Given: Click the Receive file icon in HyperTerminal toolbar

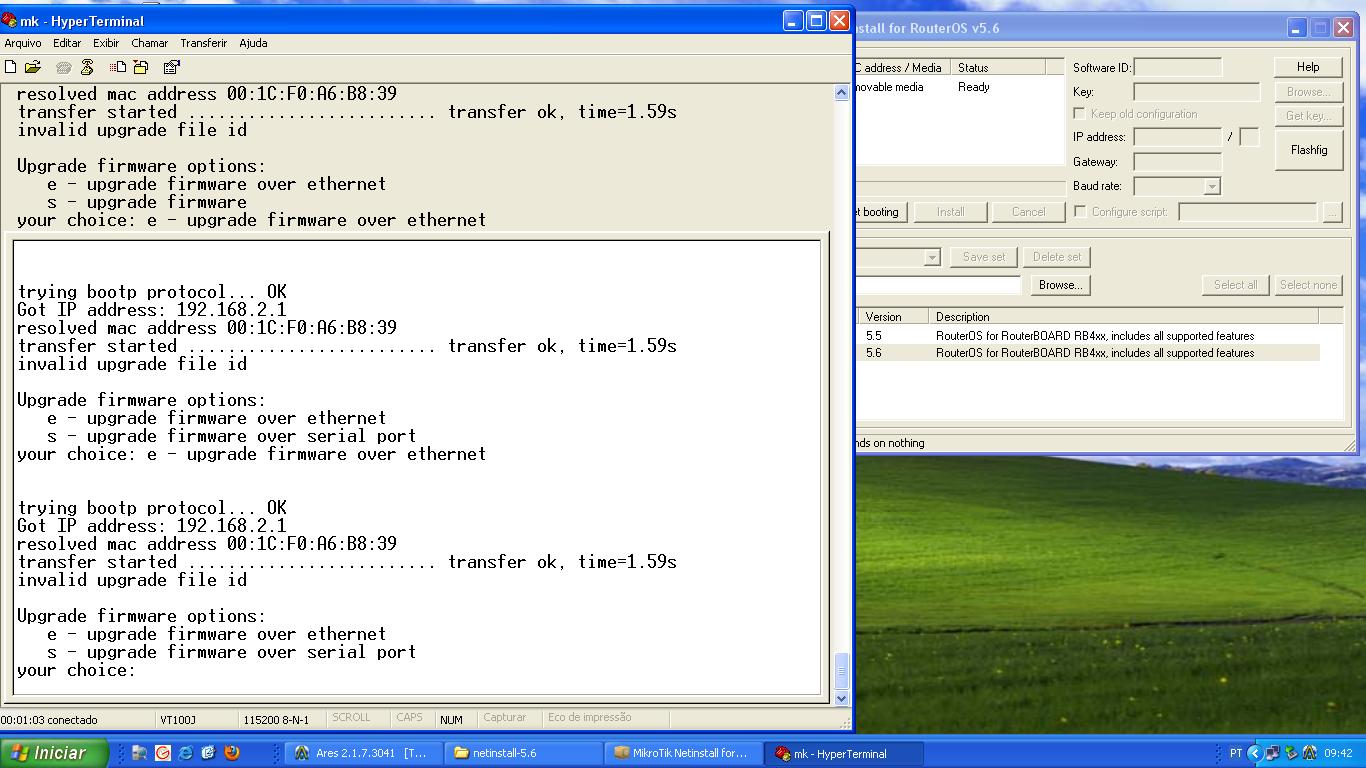Looking at the screenshot, I should pyautogui.click(x=141, y=67).
